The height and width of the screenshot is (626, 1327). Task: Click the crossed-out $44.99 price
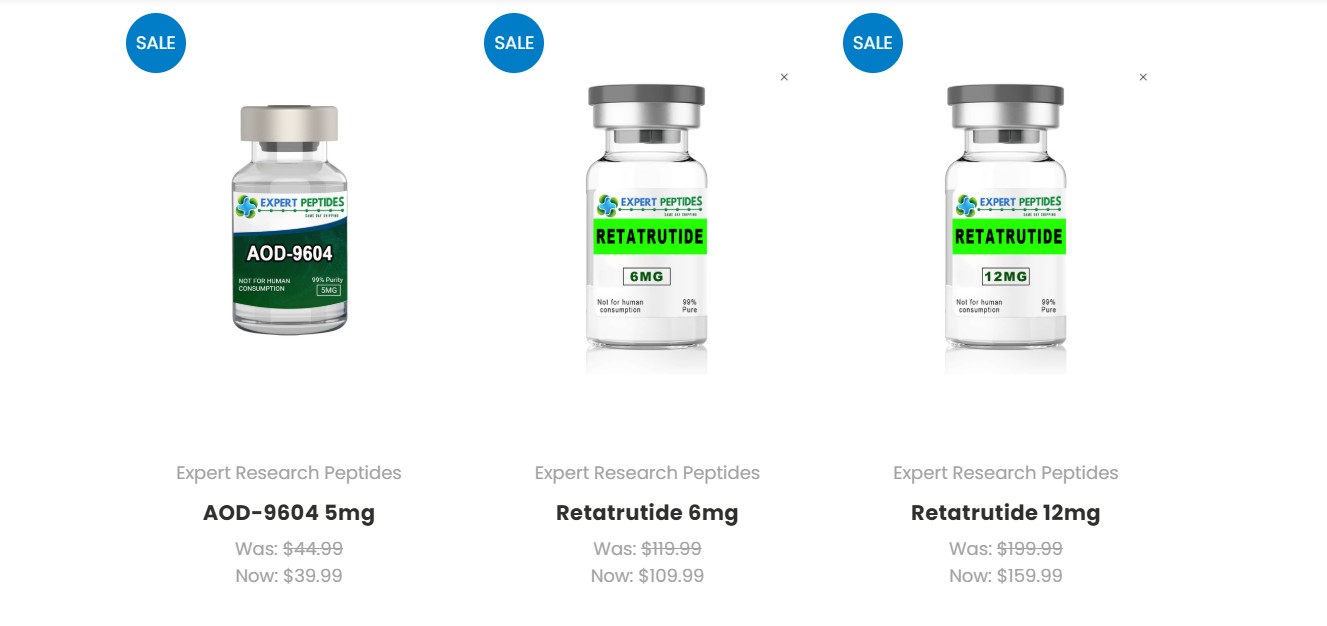click(x=313, y=549)
